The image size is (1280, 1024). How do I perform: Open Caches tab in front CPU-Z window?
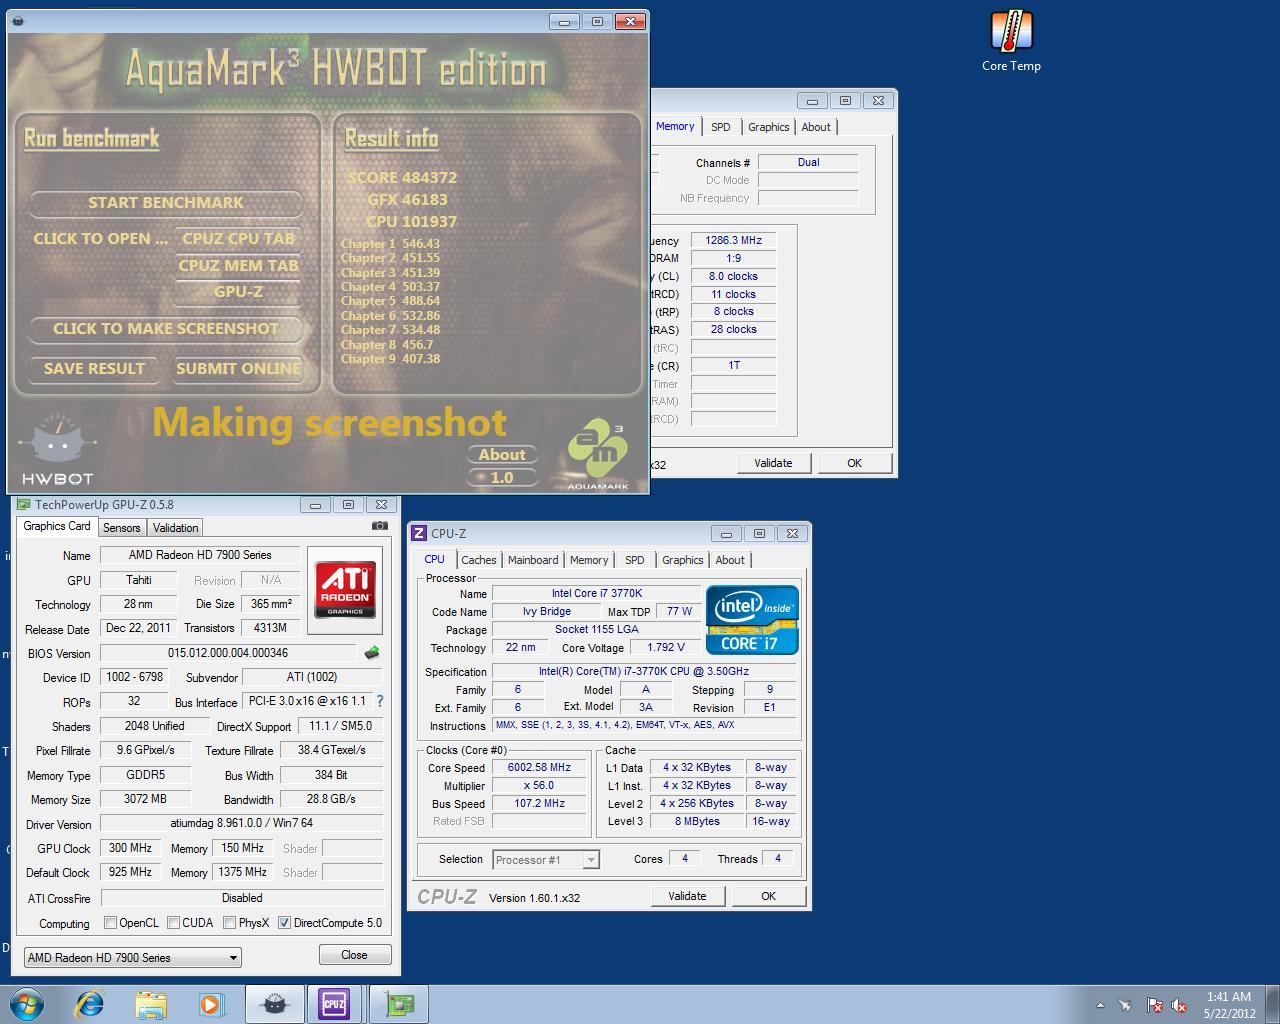pyautogui.click(x=478, y=560)
